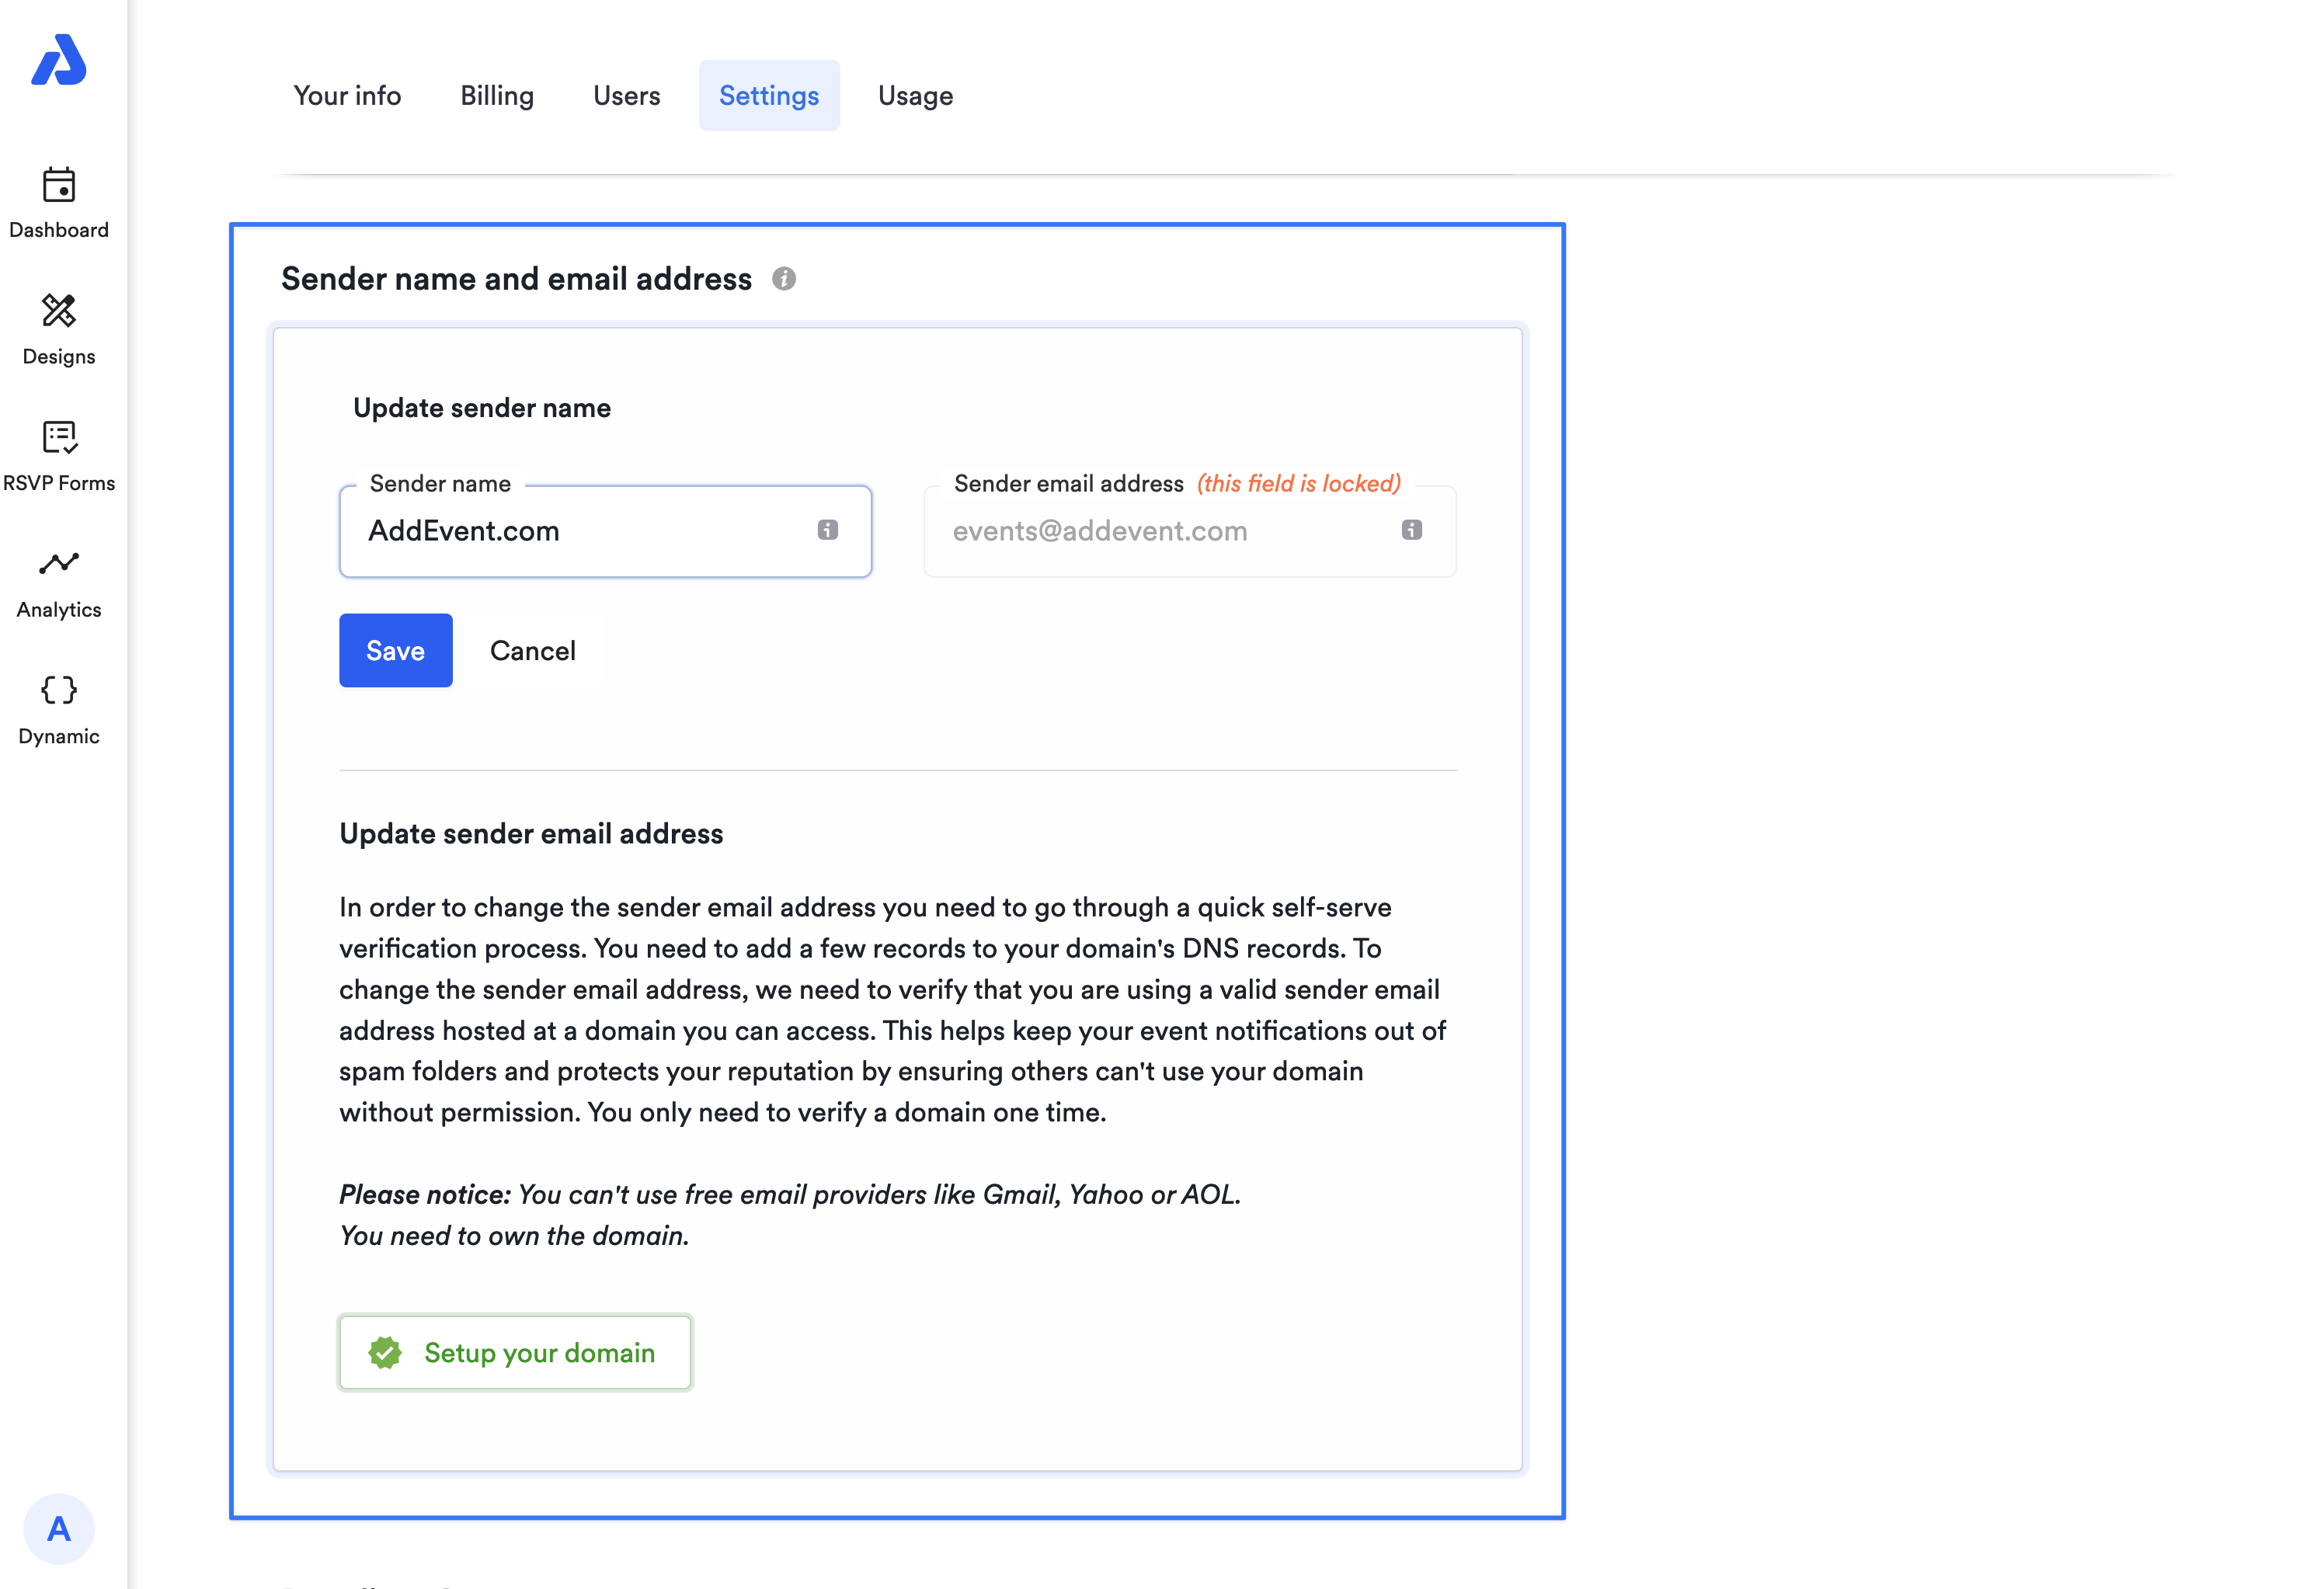The image size is (2324, 1589).
Task: Go to the Usage tab
Action: [915, 96]
